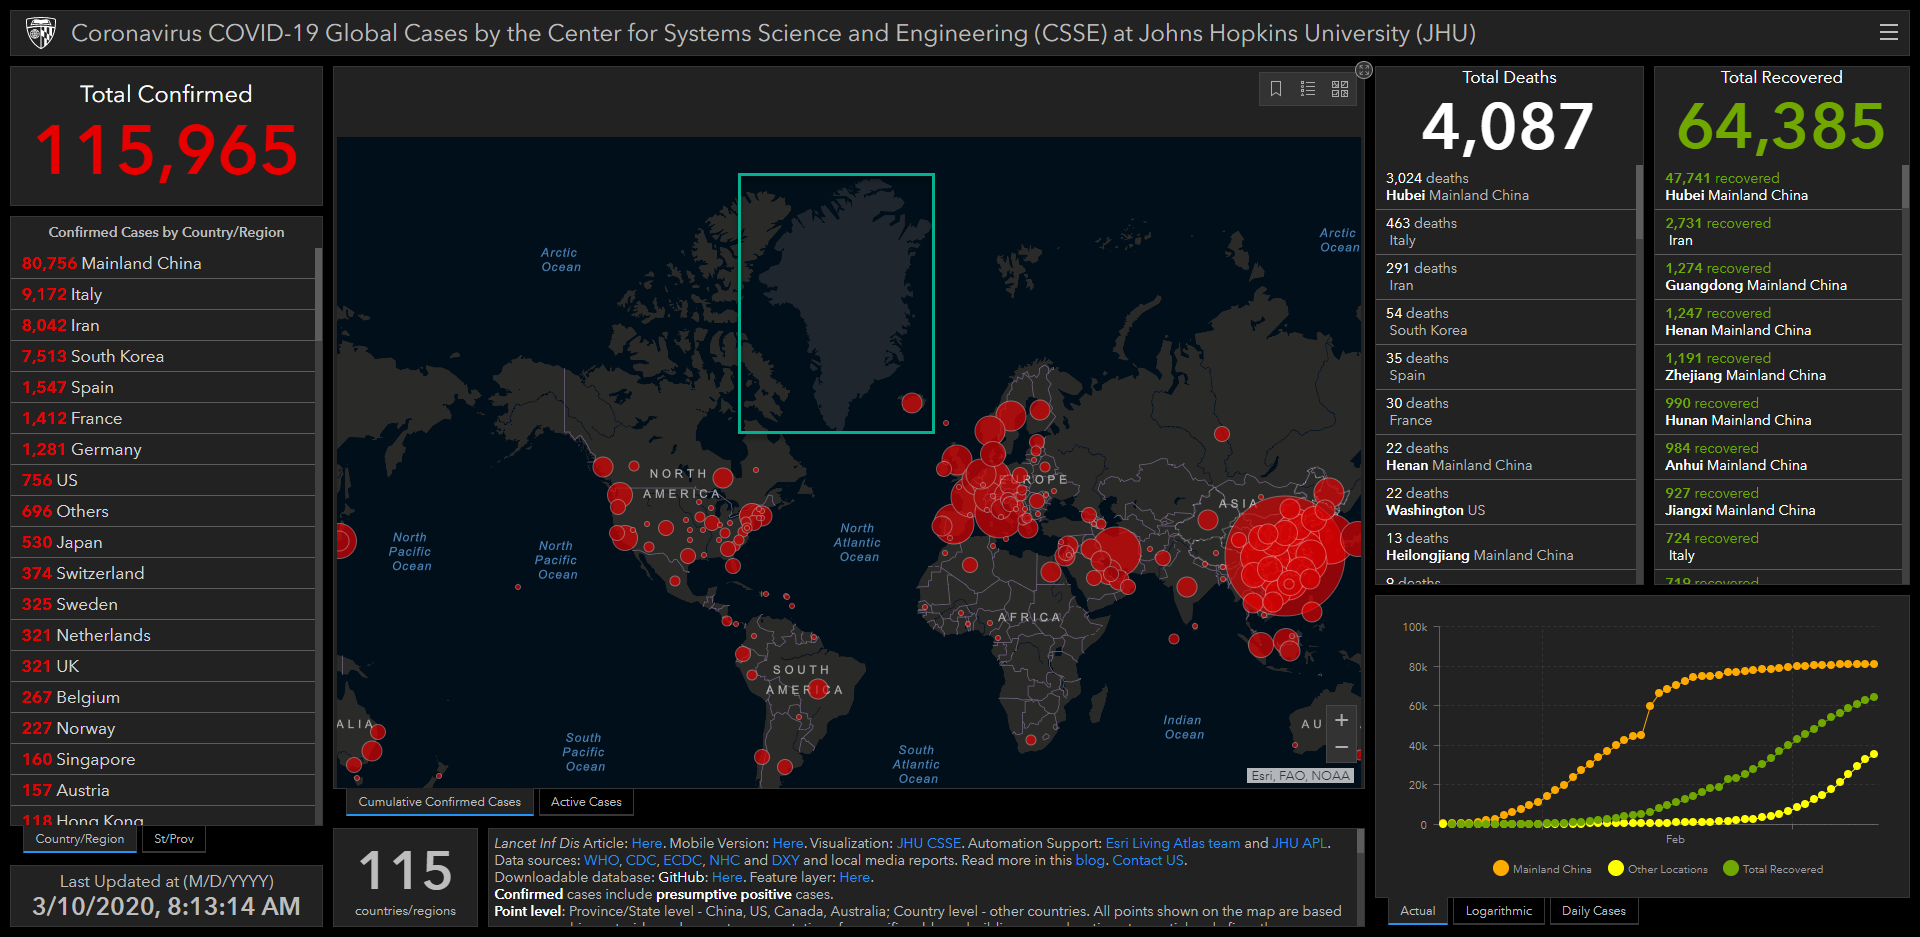The image size is (1920, 937).
Task: Click the Total Recovered green legend marker
Action: pos(1731,868)
